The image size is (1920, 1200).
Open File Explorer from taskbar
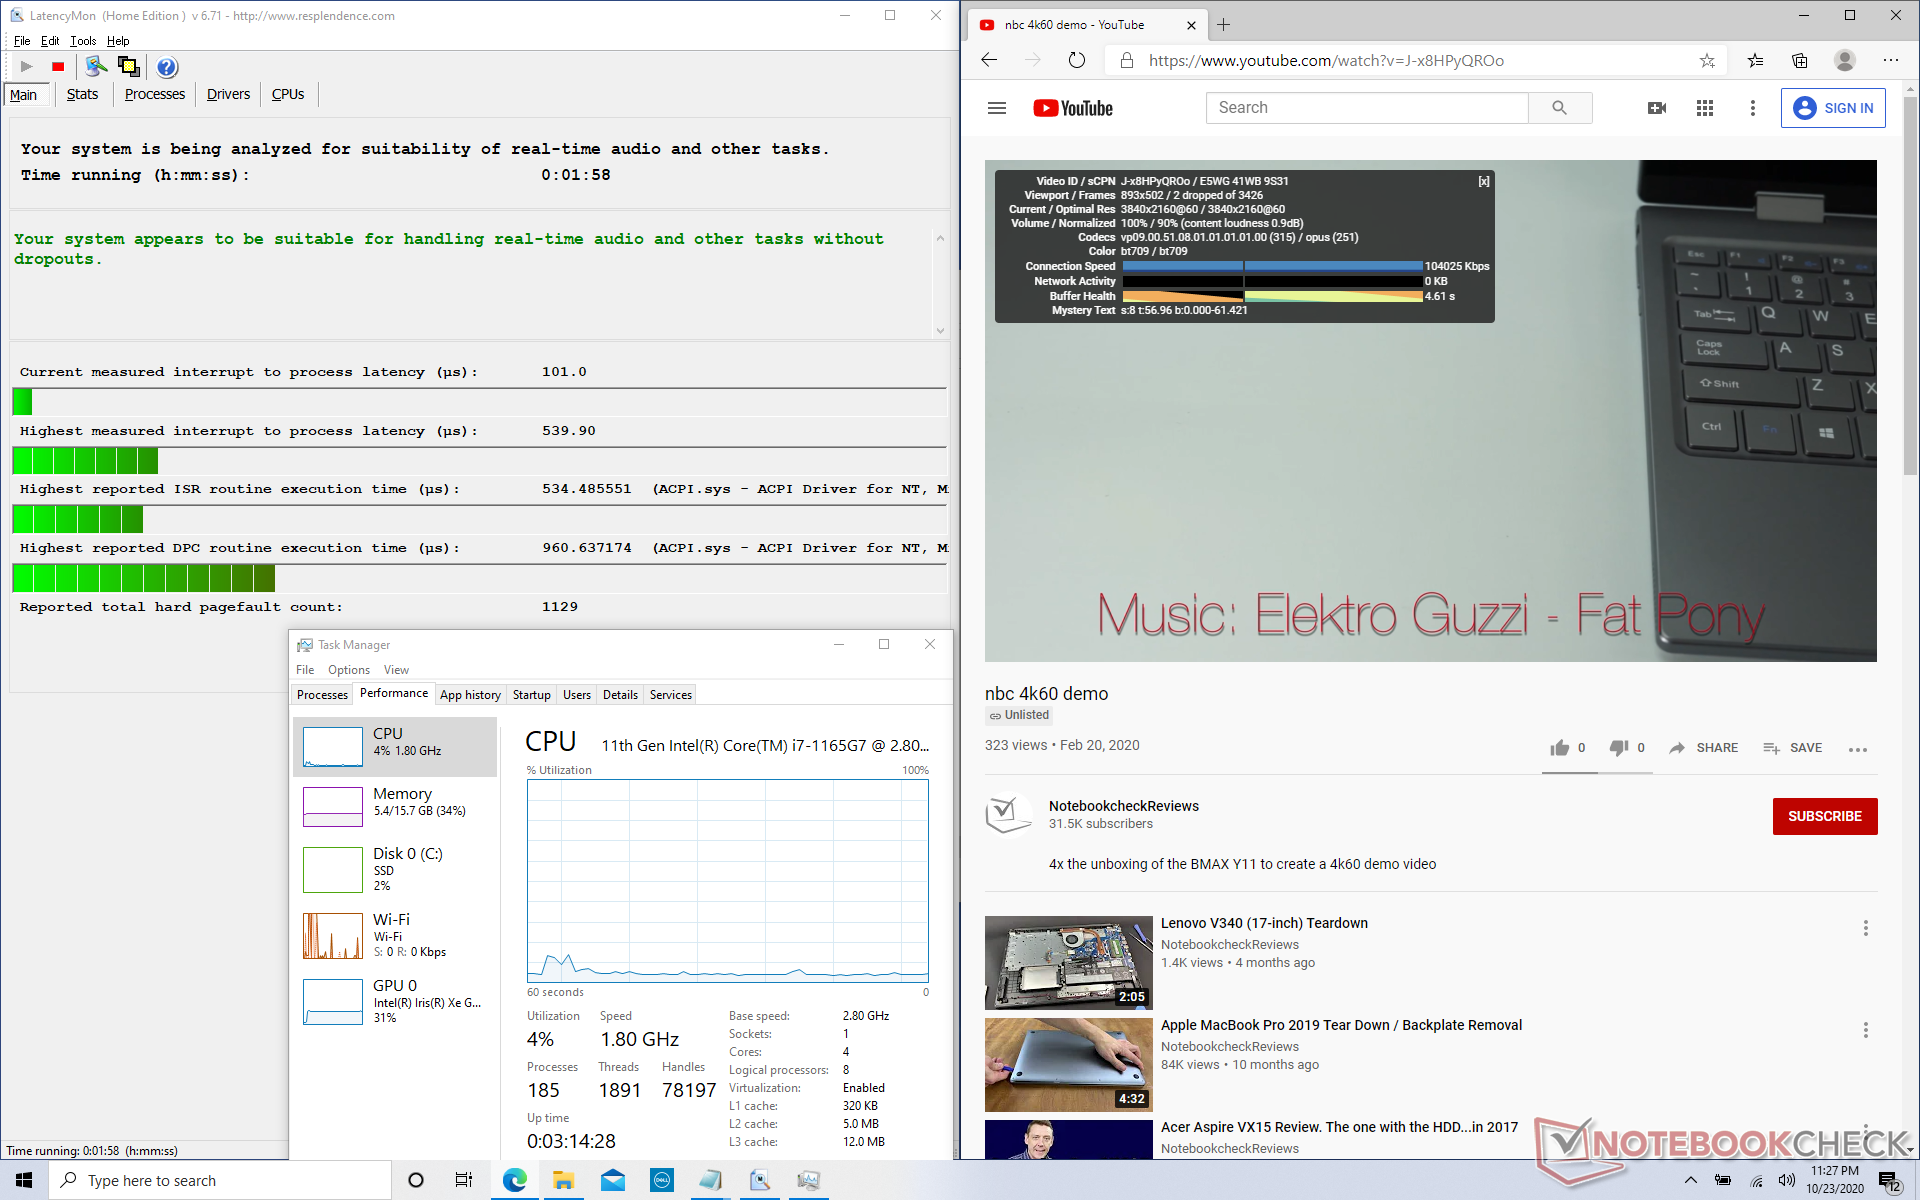[563, 1180]
